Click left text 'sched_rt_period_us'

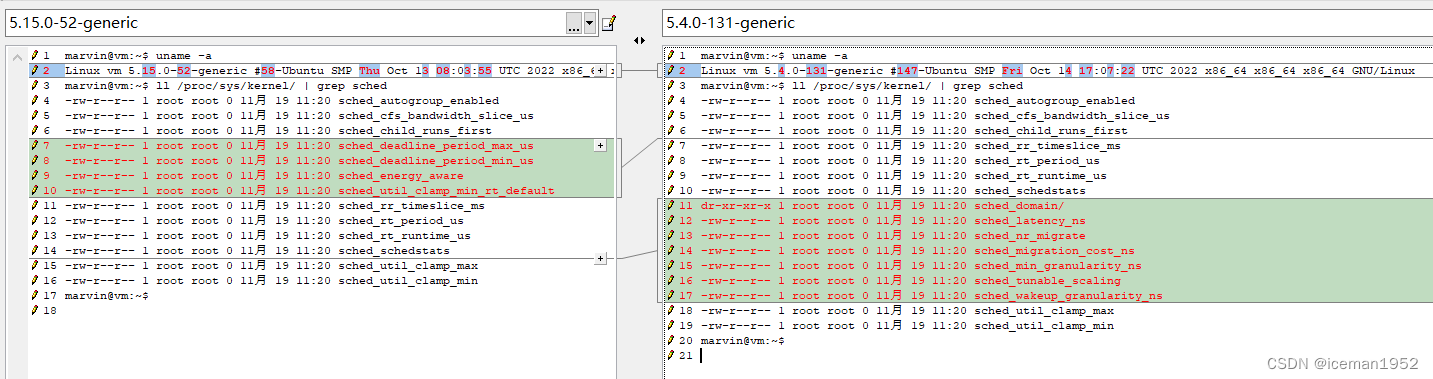pyautogui.click(x=401, y=221)
